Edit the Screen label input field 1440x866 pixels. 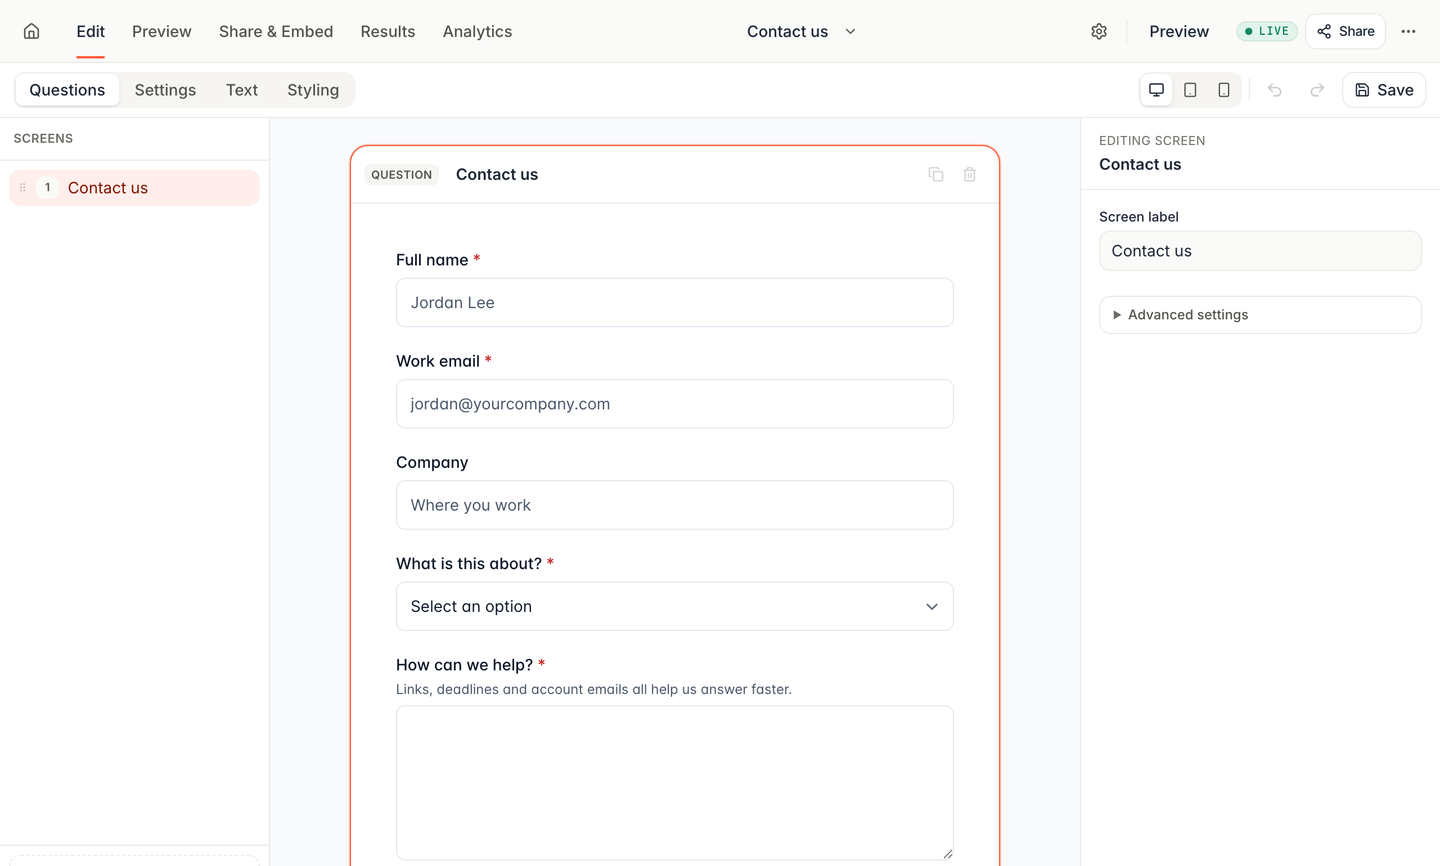(1260, 251)
